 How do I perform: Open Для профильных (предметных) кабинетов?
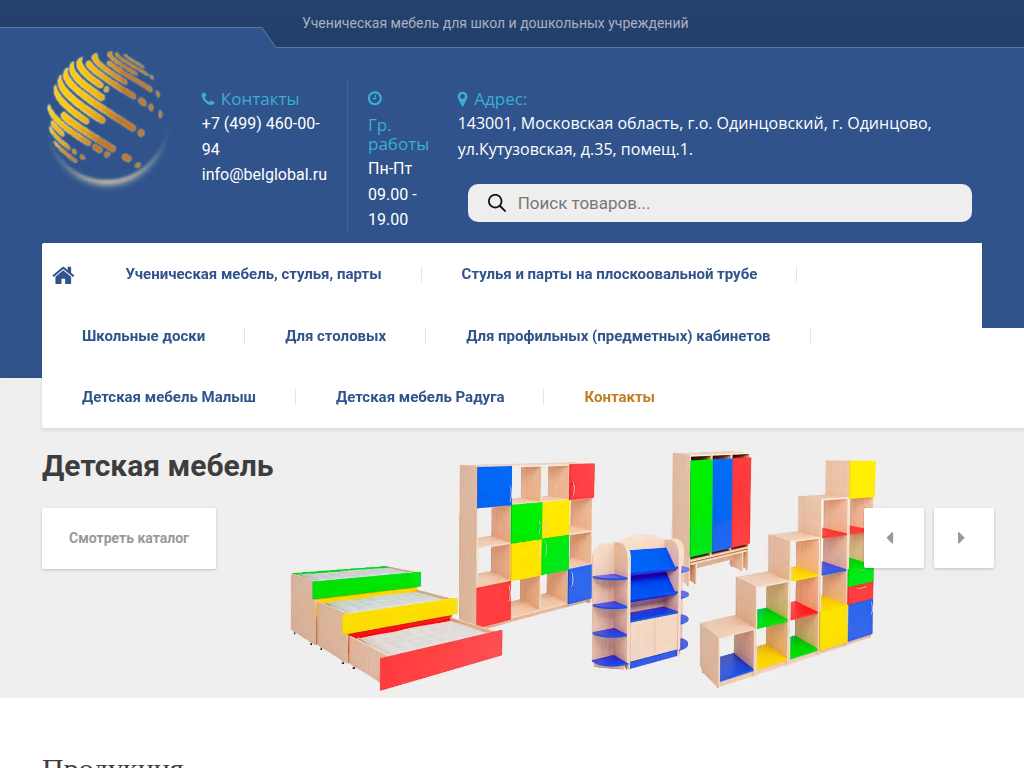[x=618, y=336]
